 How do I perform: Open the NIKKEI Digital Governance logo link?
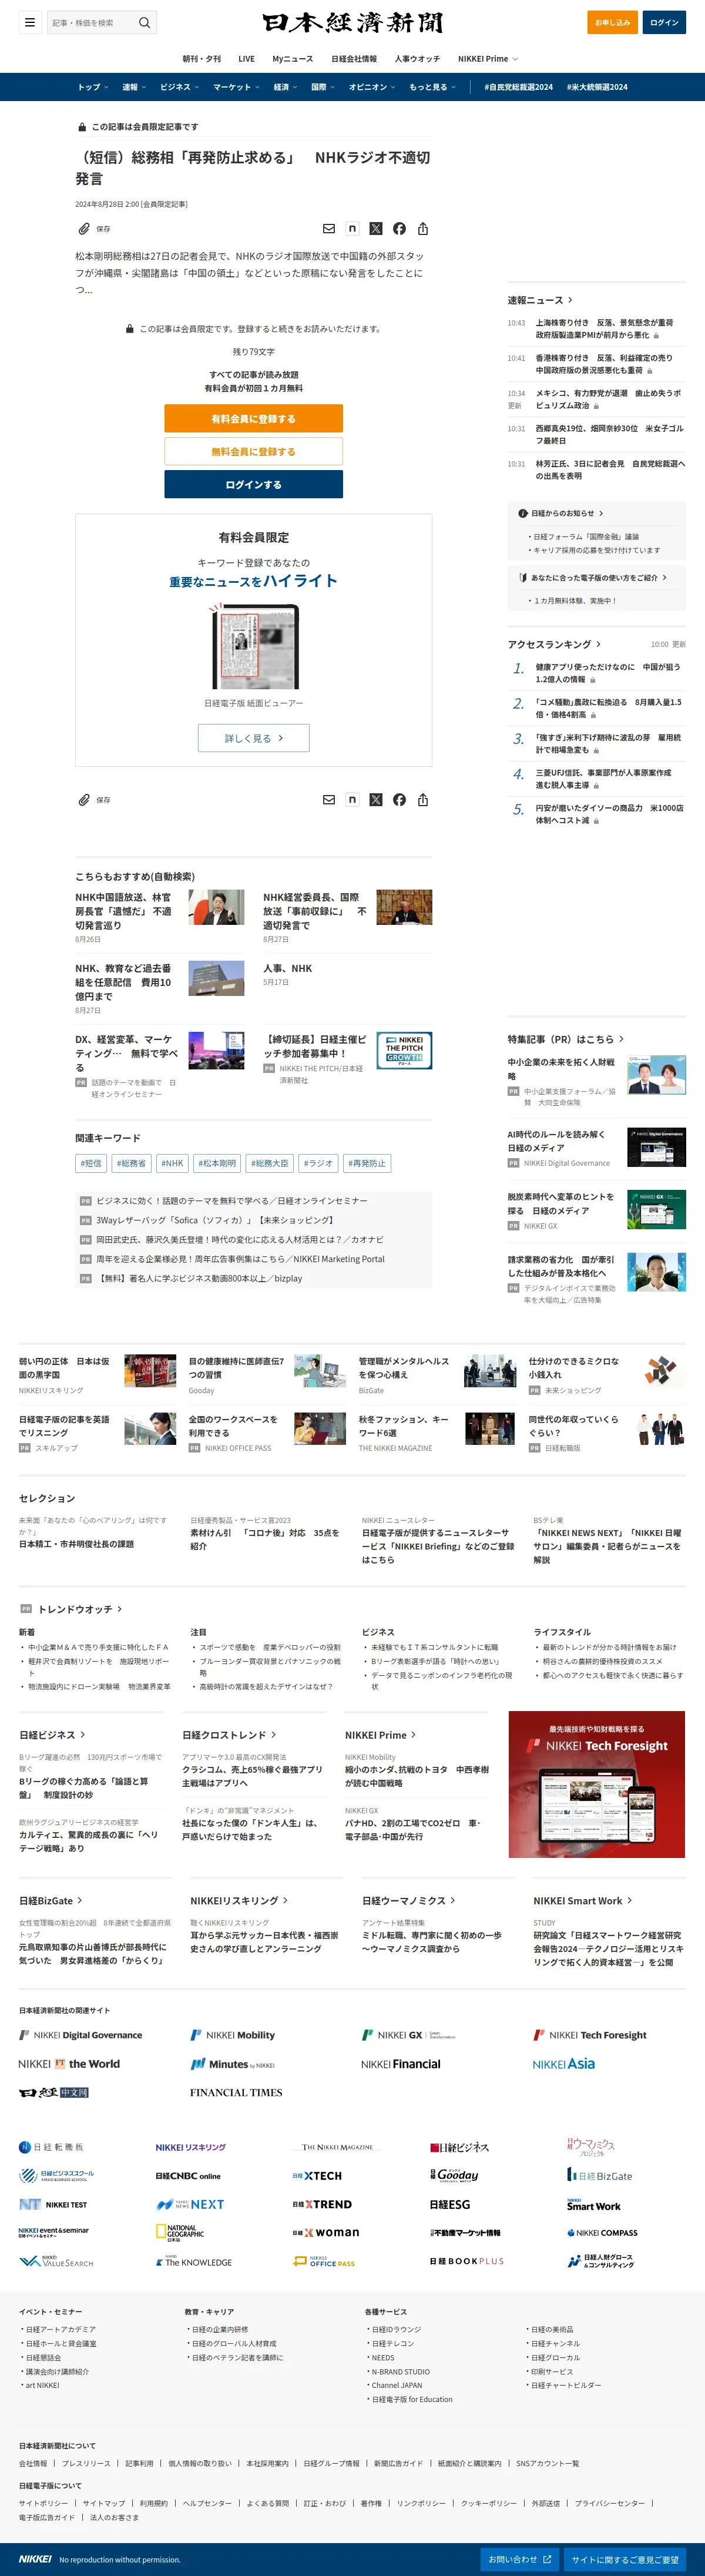click(81, 2035)
